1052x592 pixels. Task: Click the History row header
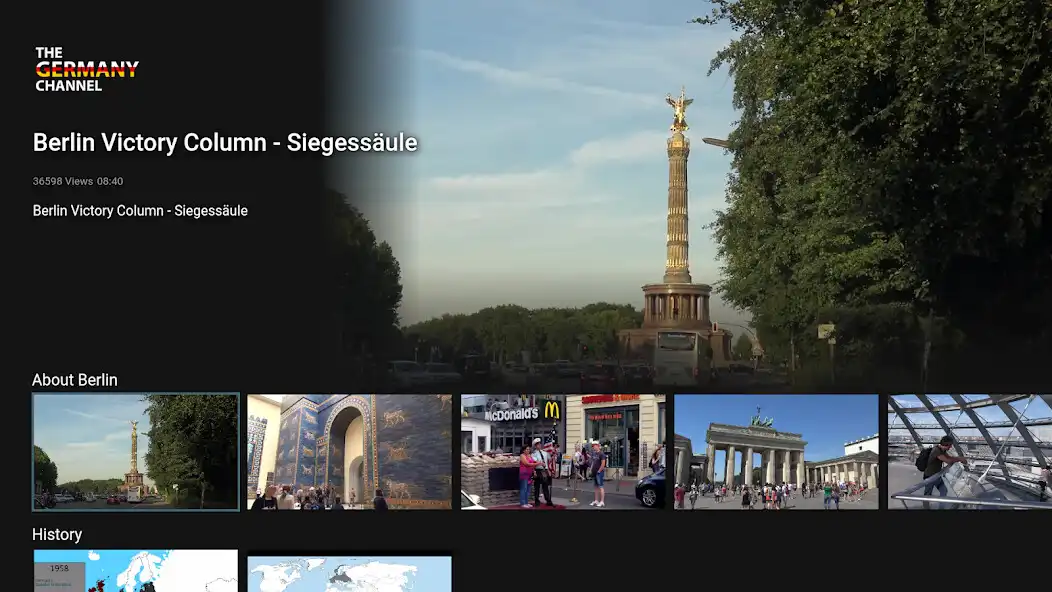57,534
